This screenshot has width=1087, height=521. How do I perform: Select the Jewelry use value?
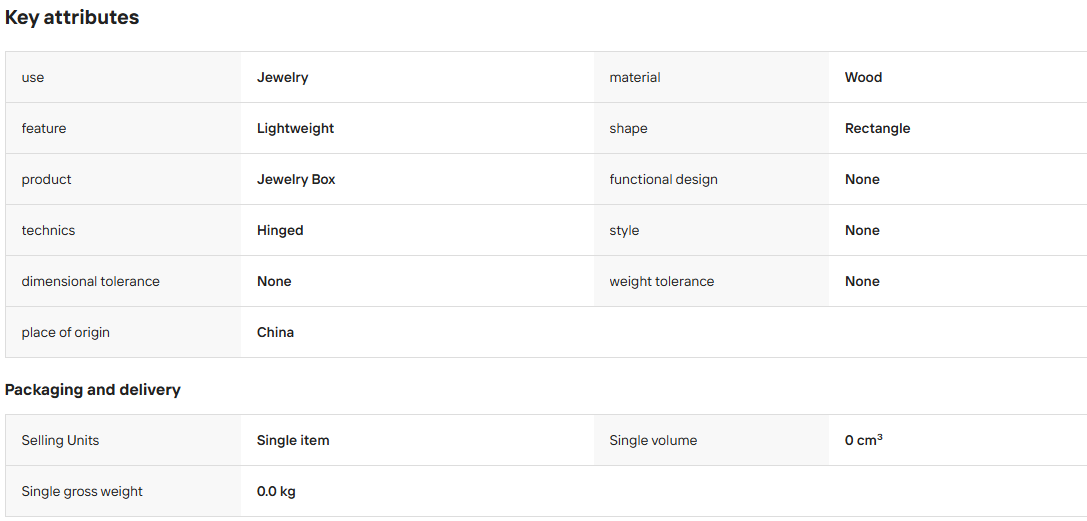tap(283, 78)
